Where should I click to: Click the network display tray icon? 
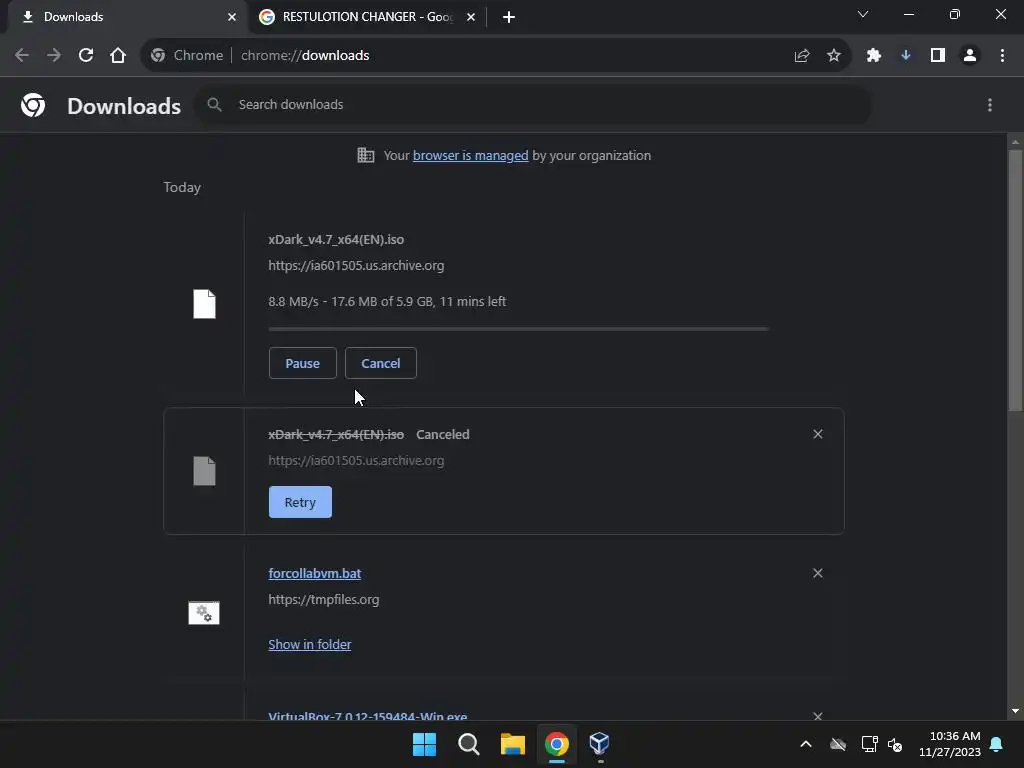[x=869, y=744]
